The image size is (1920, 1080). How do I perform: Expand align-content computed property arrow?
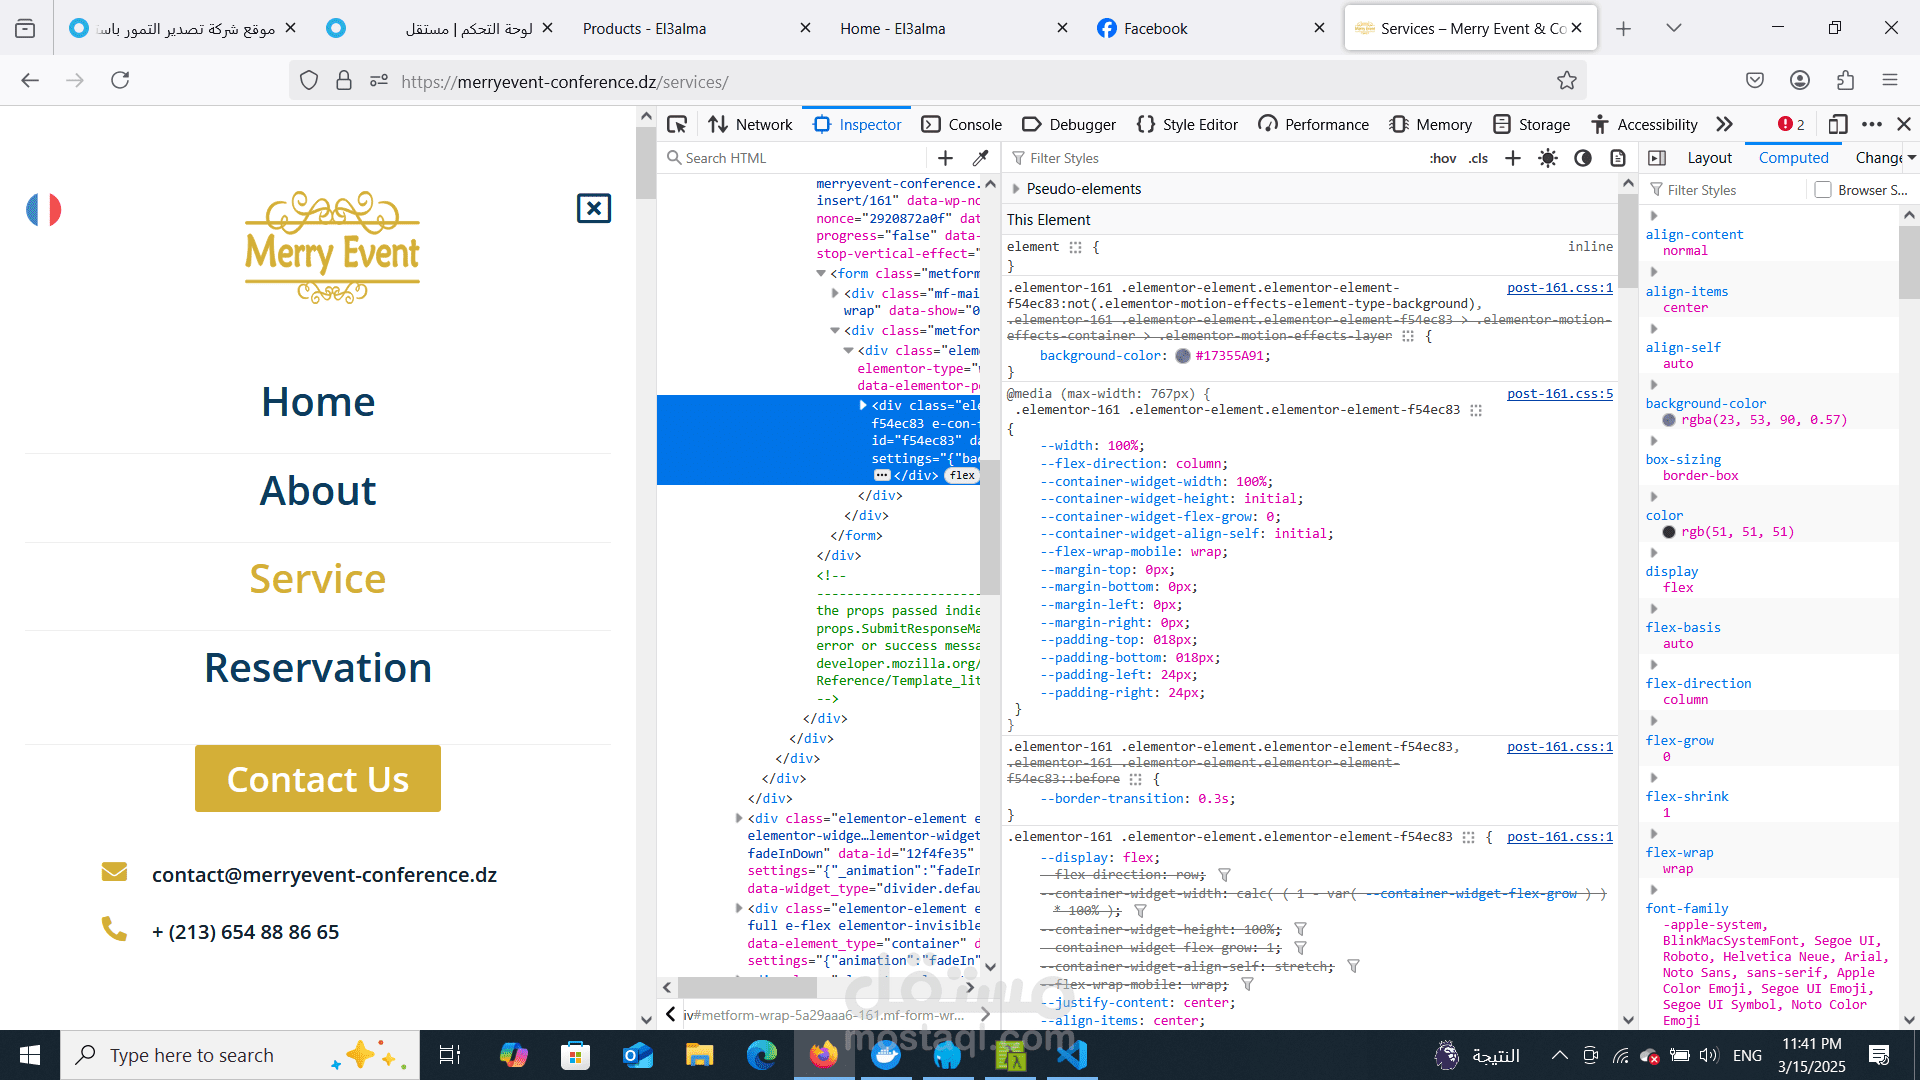pos(1654,216)
